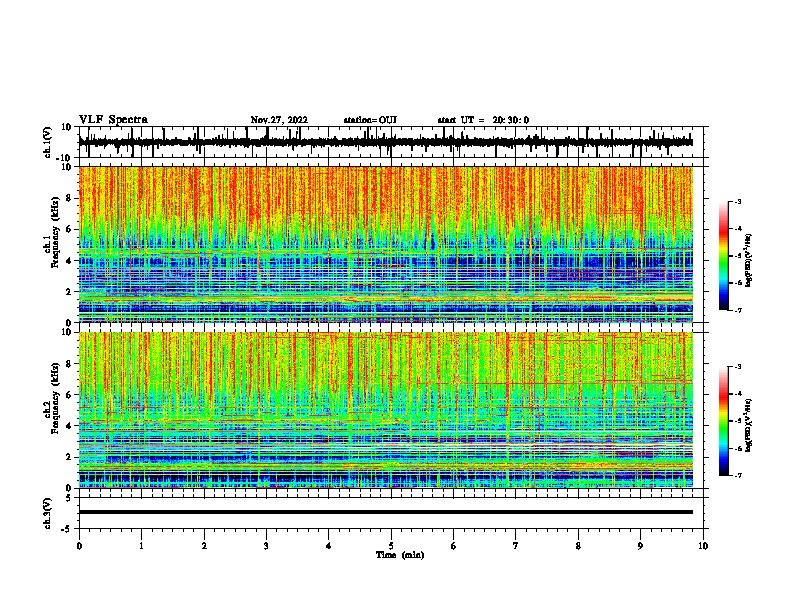
Task: Click the "5" tick on ch.3(V) axis
Action: (x=69, y=497)
